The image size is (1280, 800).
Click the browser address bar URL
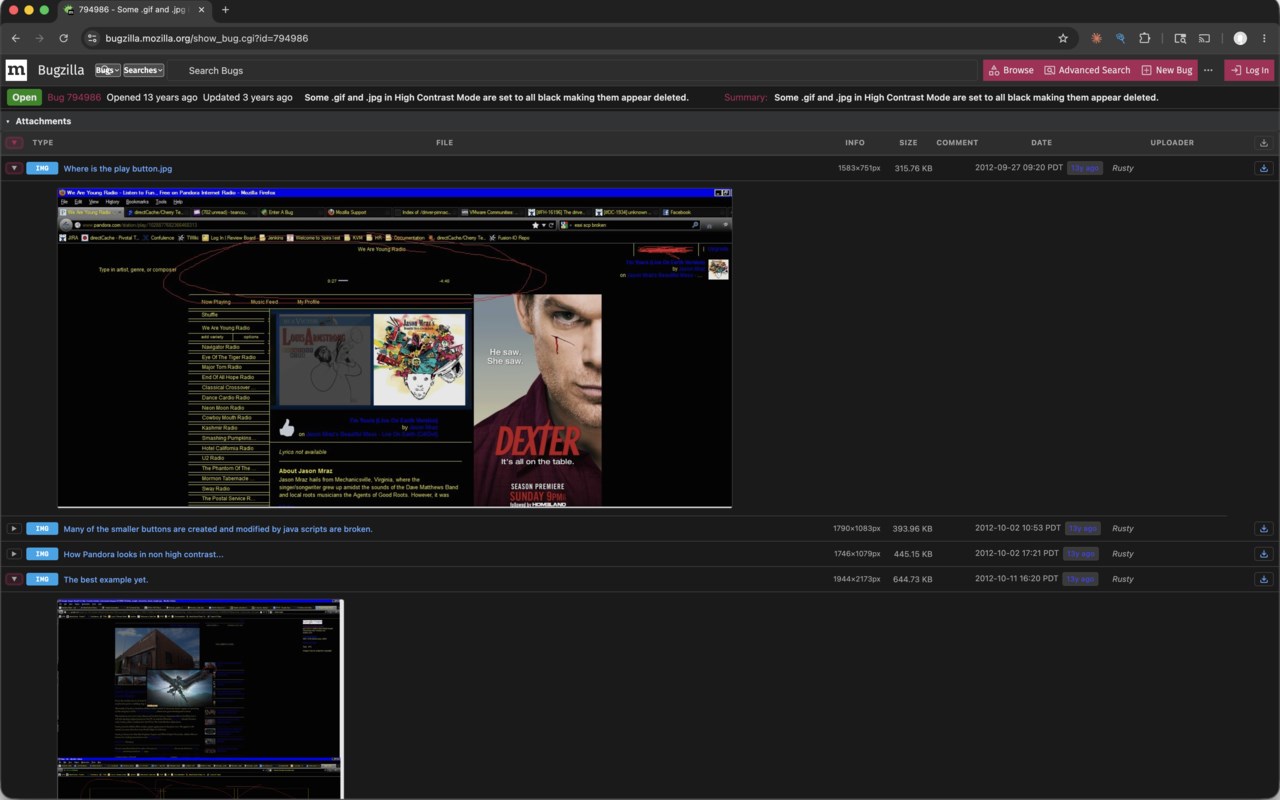tap(207, 38)
